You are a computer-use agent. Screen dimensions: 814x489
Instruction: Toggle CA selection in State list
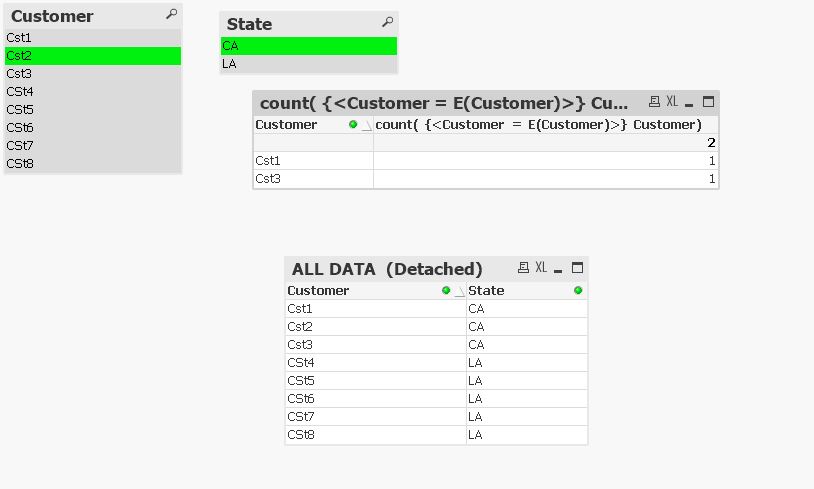[x=308, y=46]
